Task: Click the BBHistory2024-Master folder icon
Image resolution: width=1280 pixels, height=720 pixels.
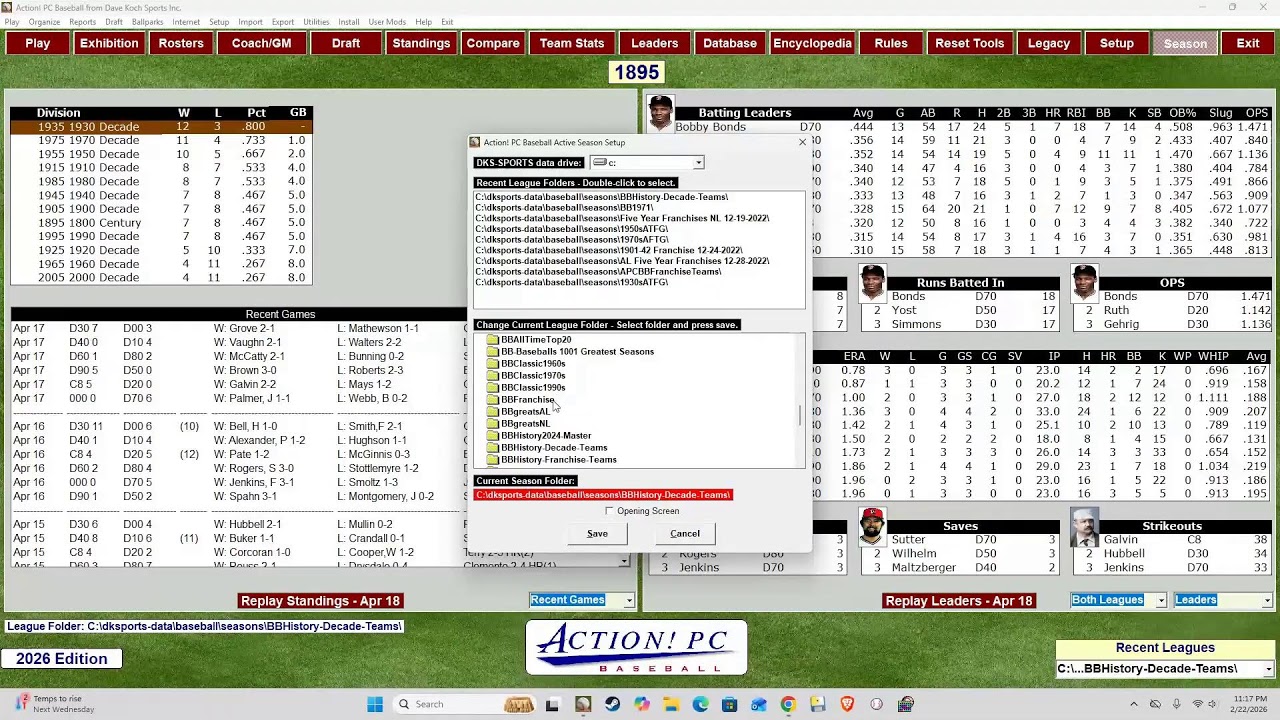Action: pos(492,436)
